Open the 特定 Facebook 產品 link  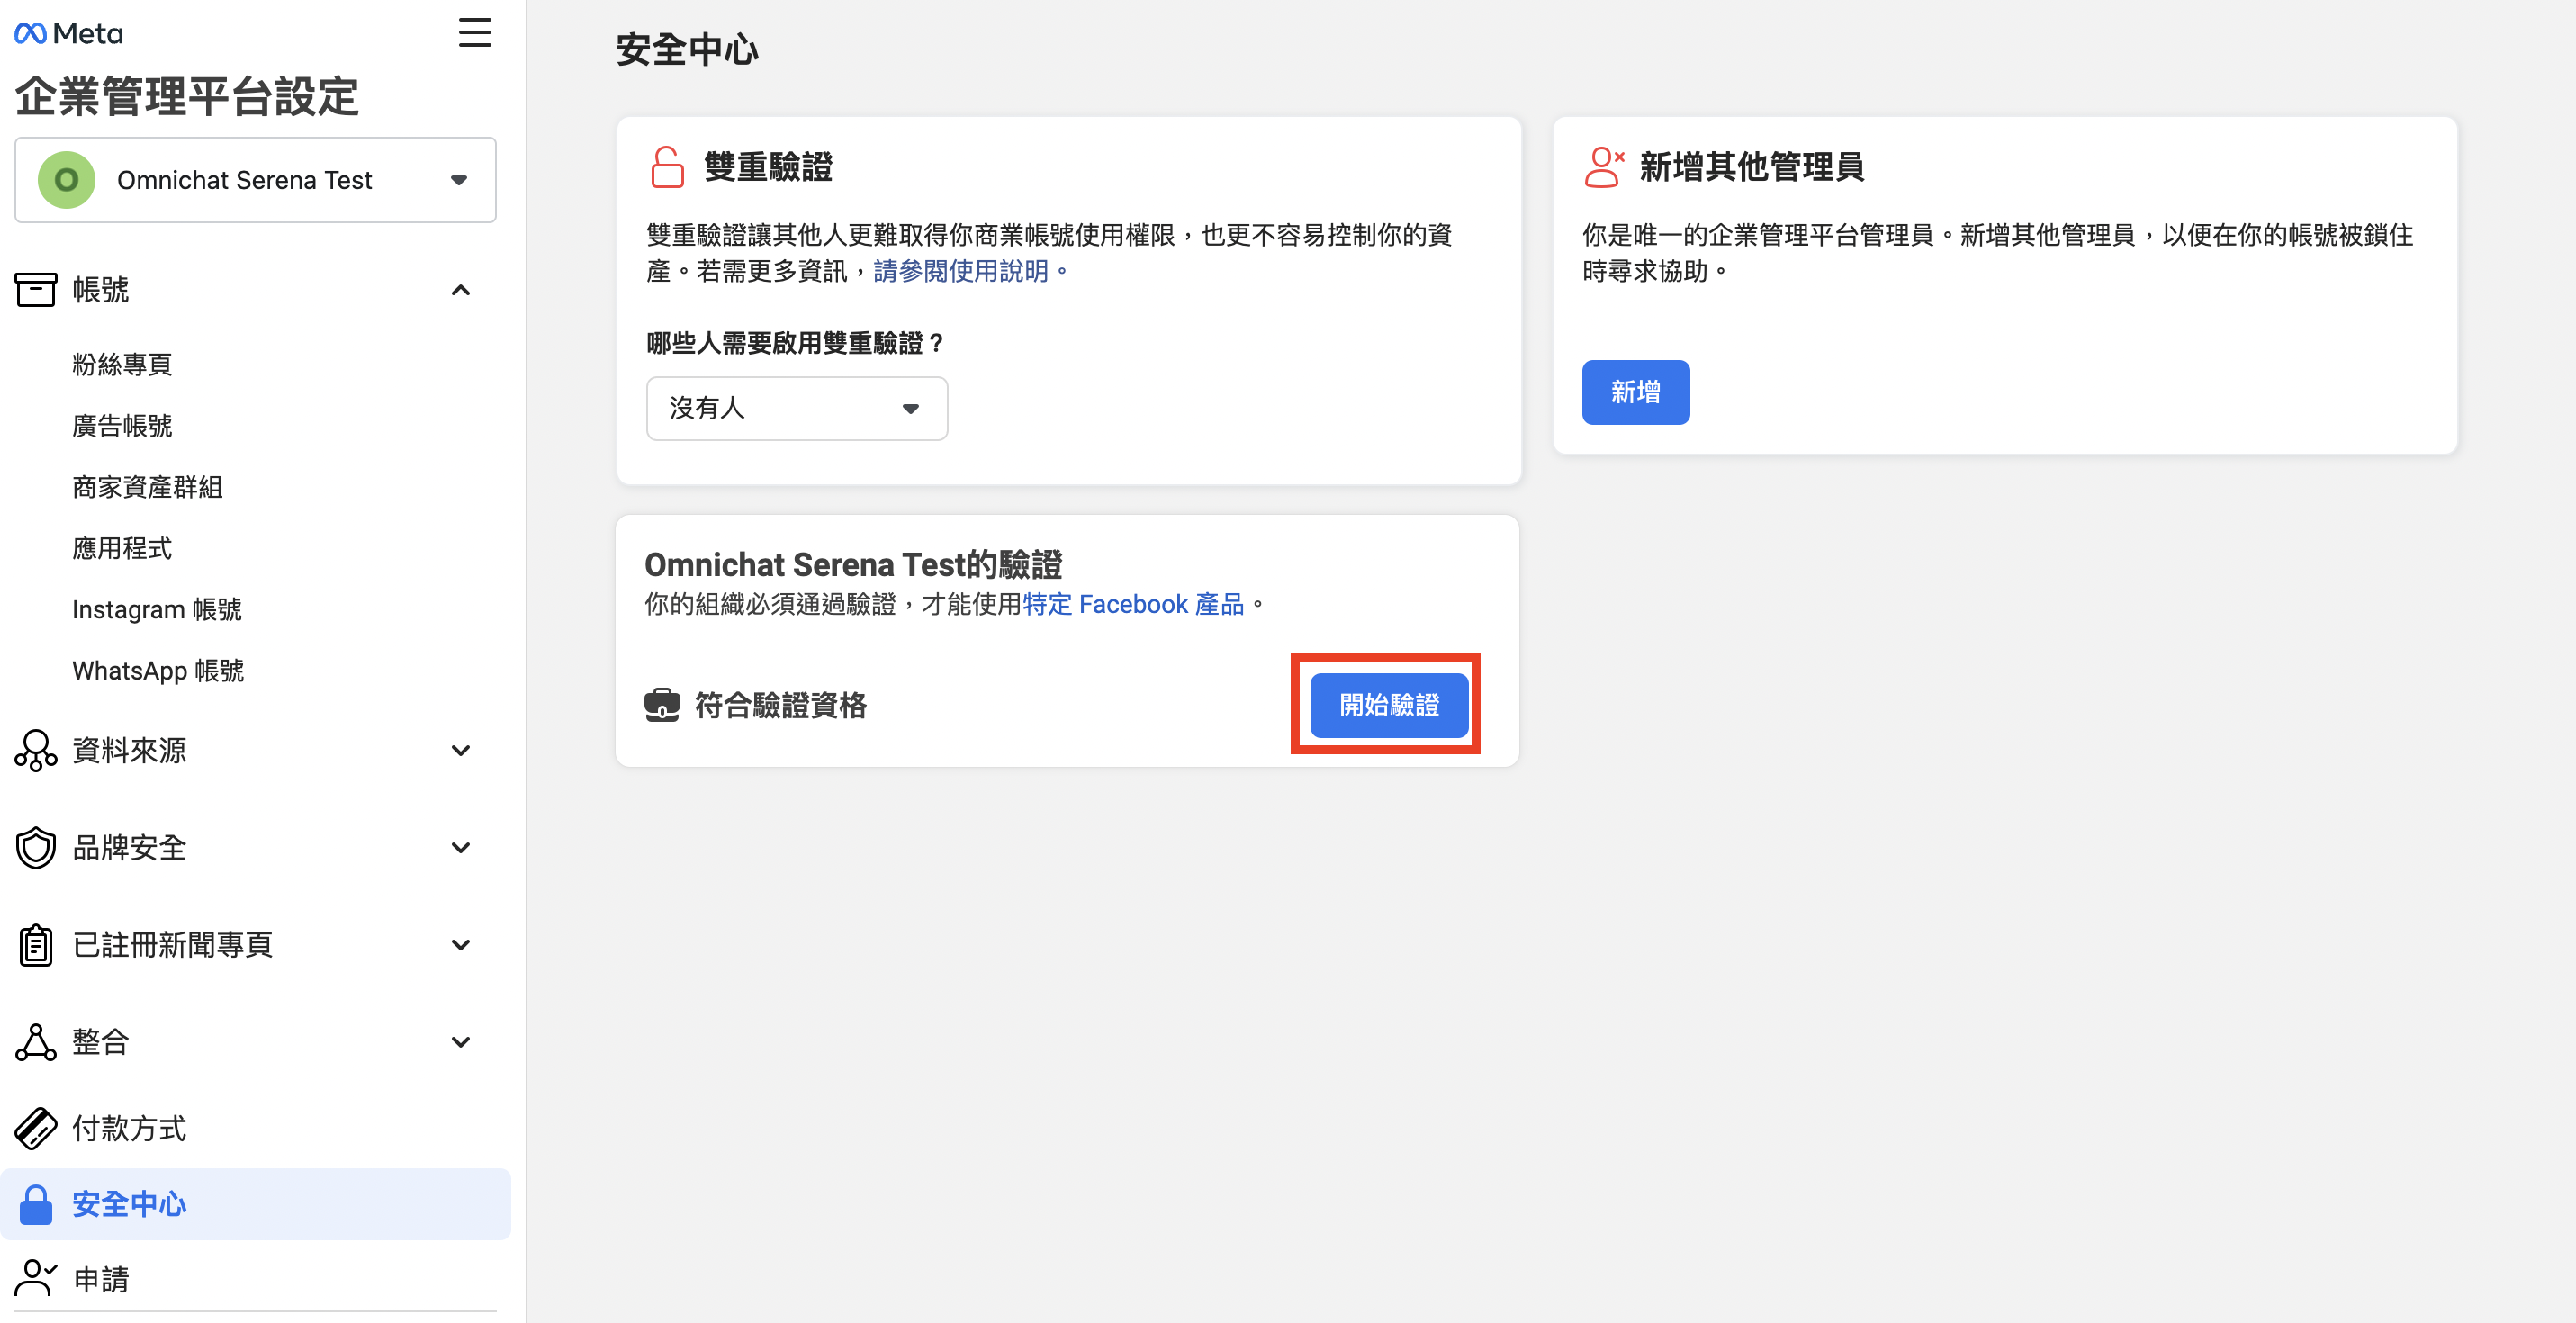[x=1132, y=604]
